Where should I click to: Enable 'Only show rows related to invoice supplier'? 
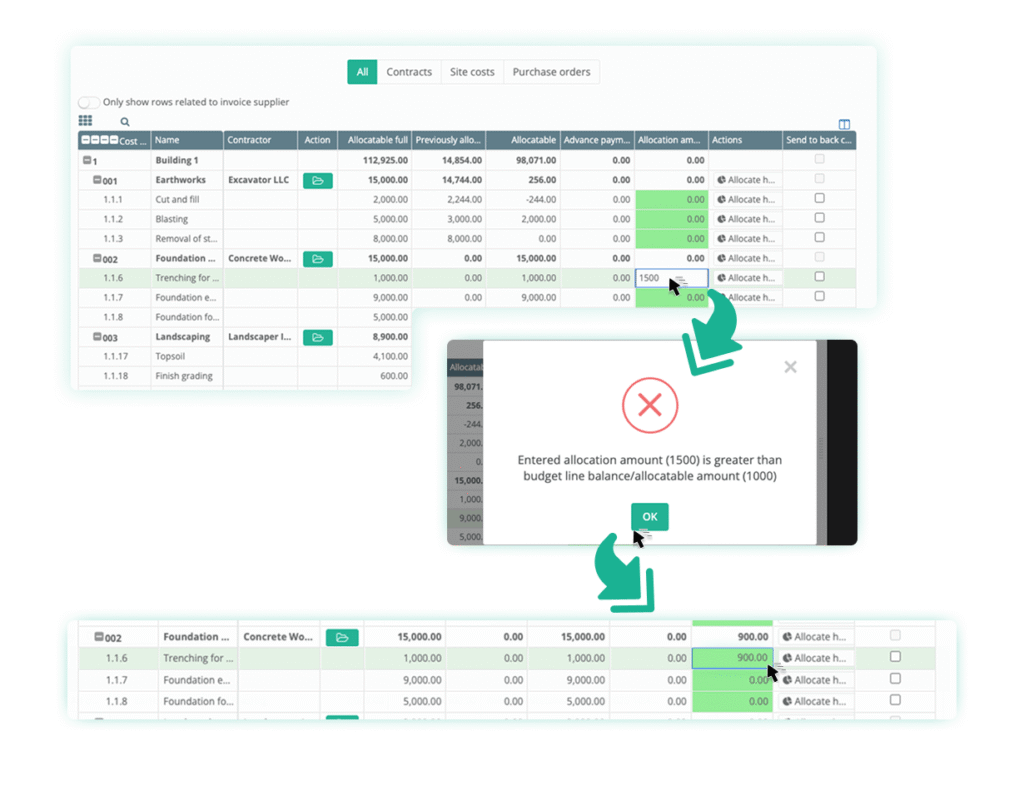pyautogui.click(x=89, y=102)
